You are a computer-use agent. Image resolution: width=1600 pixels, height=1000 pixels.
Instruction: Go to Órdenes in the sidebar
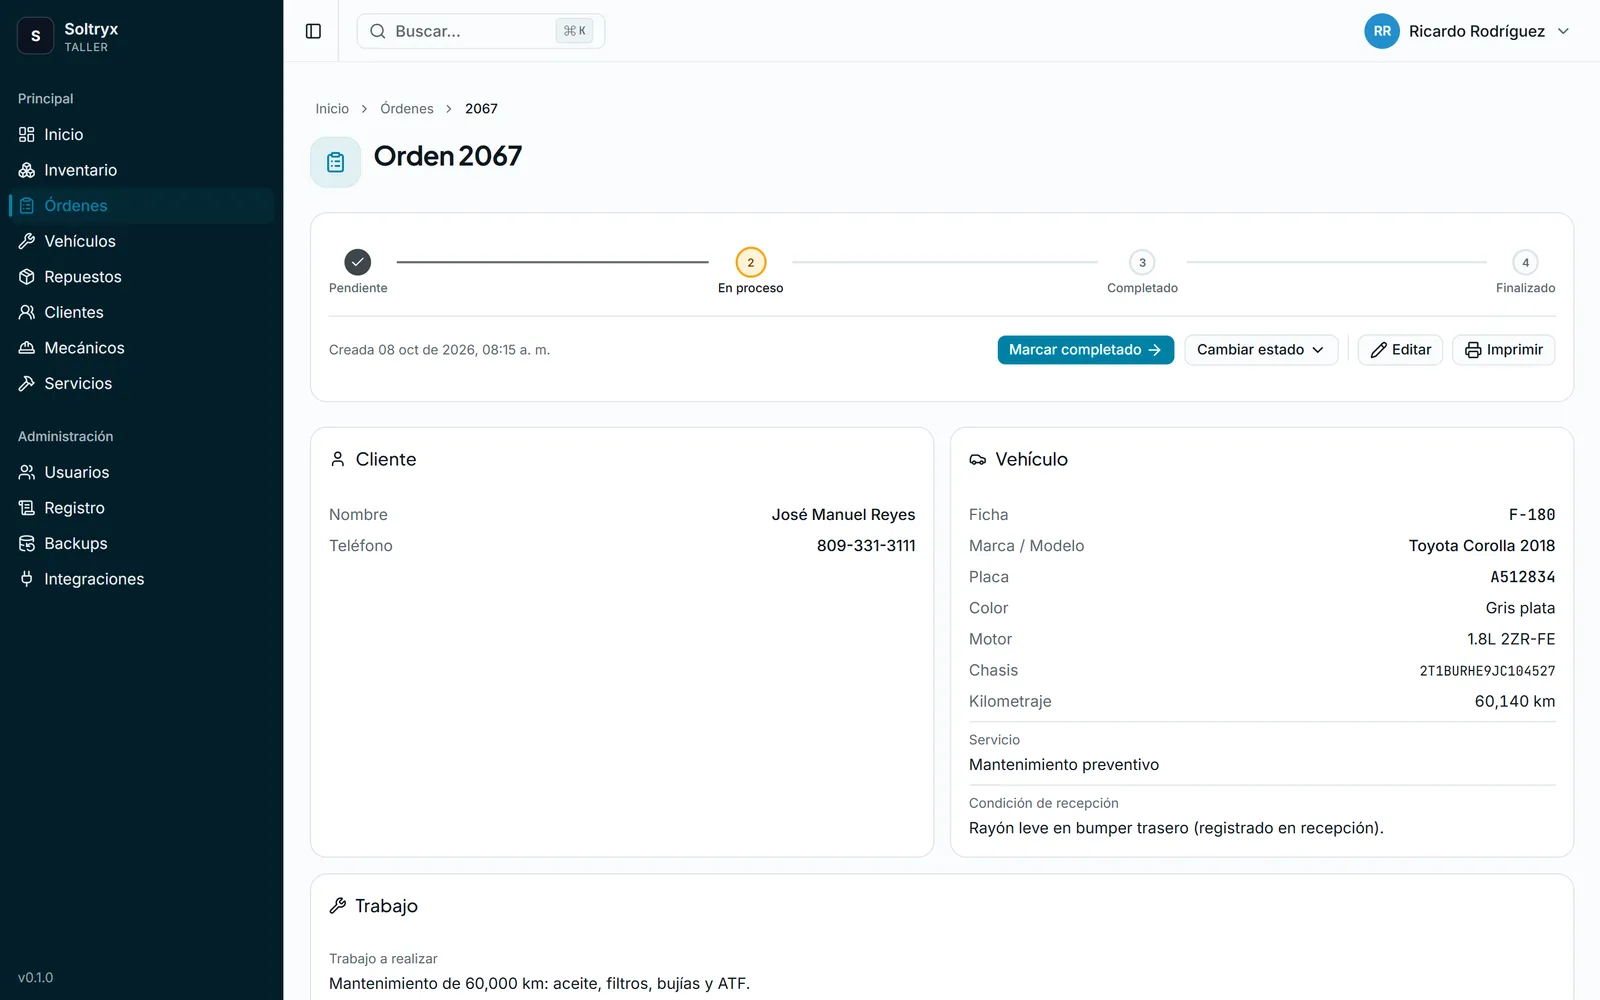[141, 205]
